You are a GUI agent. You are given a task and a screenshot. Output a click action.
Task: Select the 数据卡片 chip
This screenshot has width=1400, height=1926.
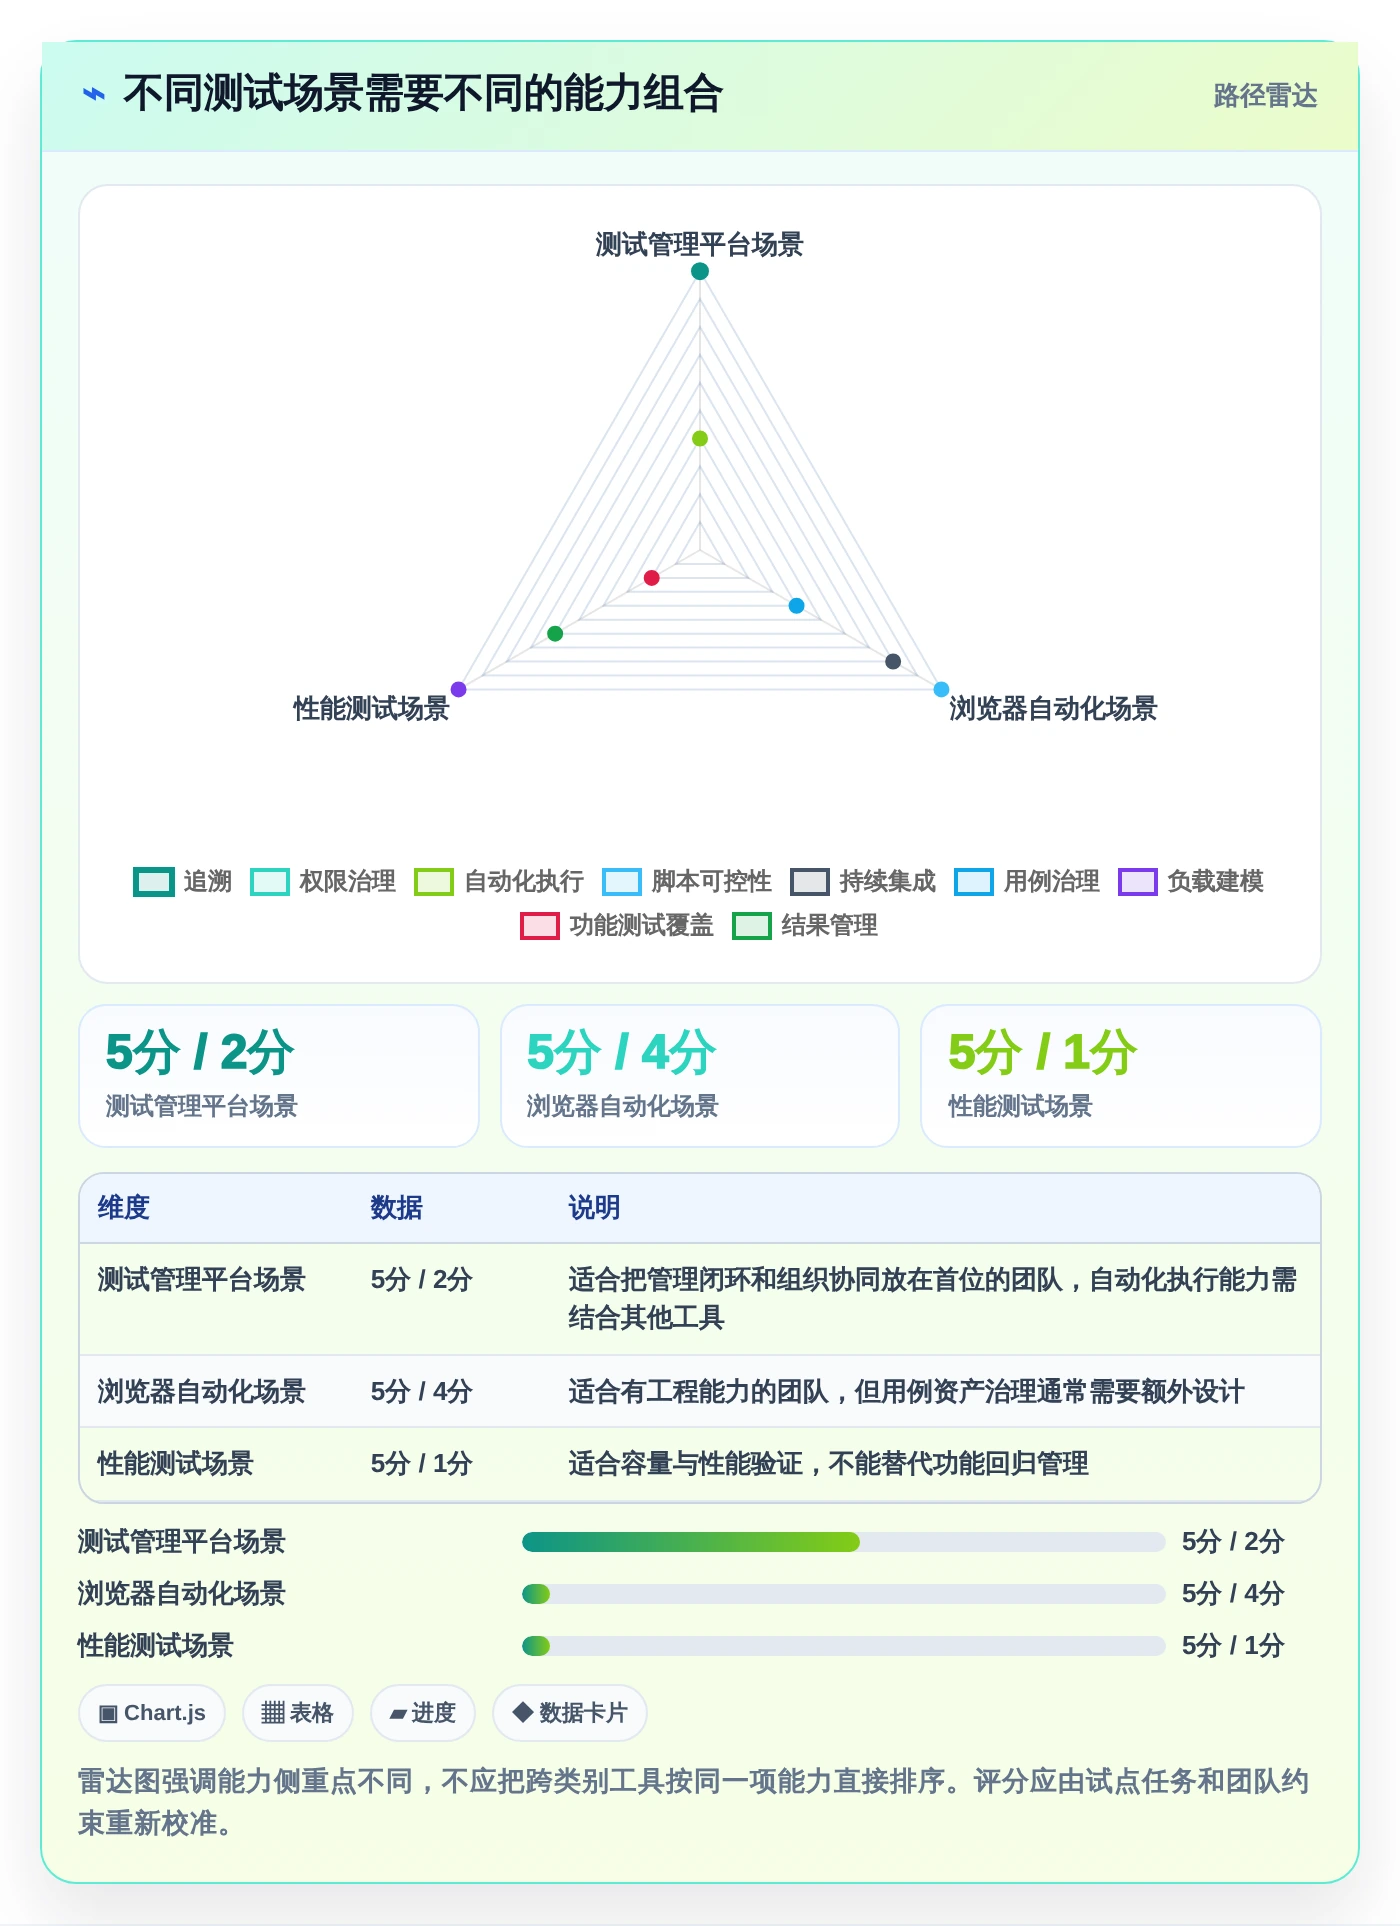[x=570, y=1713]
